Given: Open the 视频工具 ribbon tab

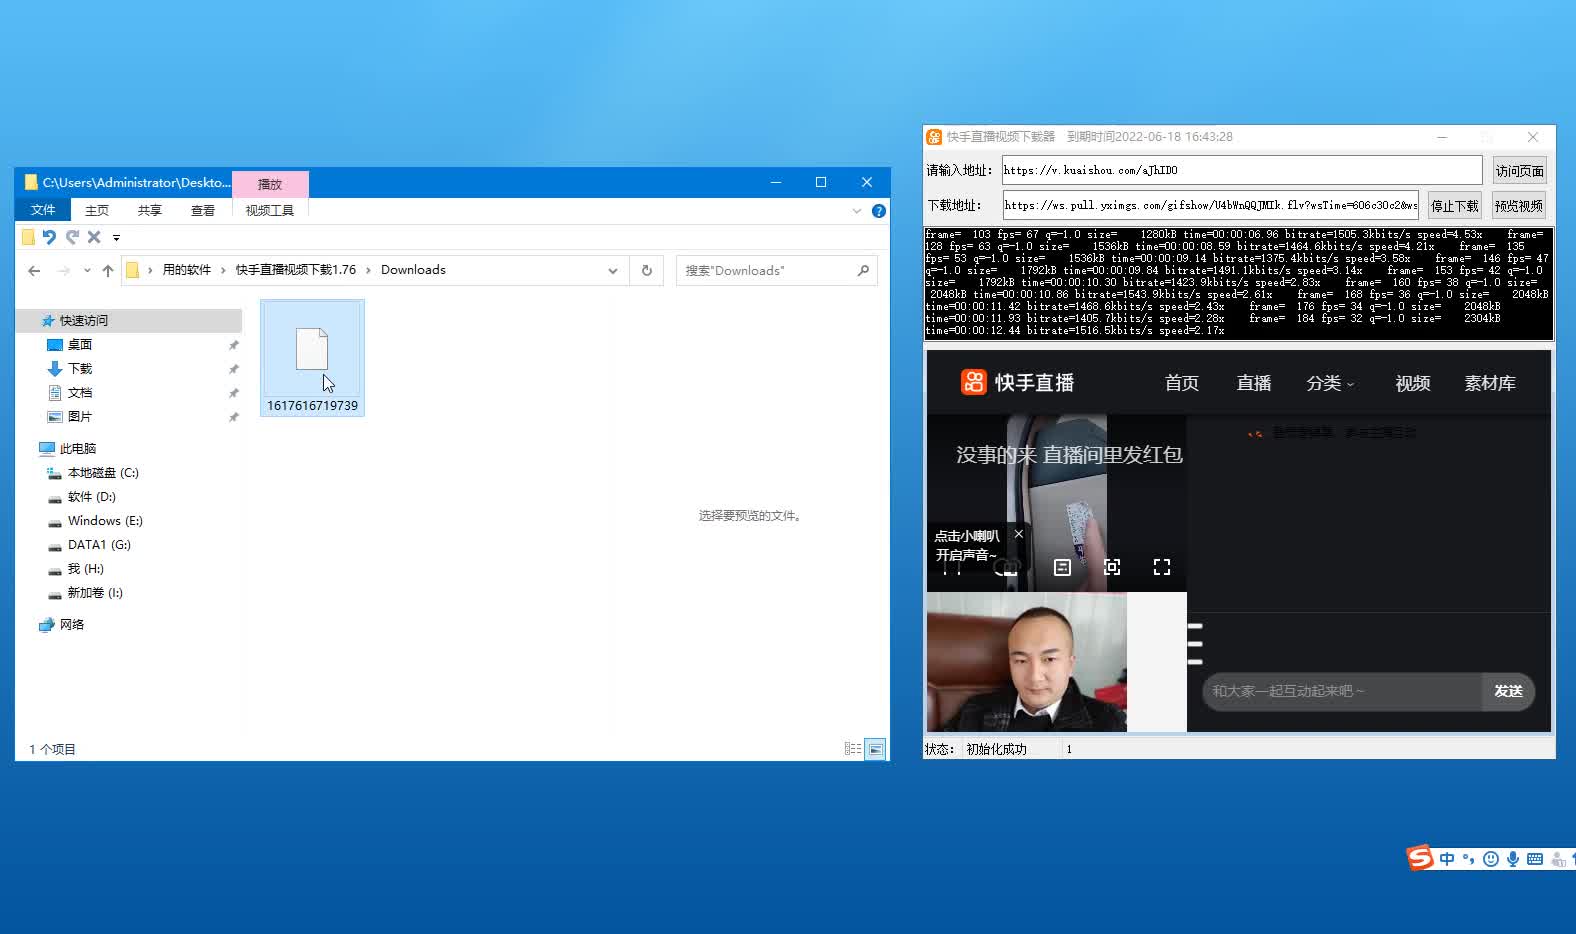Looking at the screenshot, I should (x=270, y=210).
